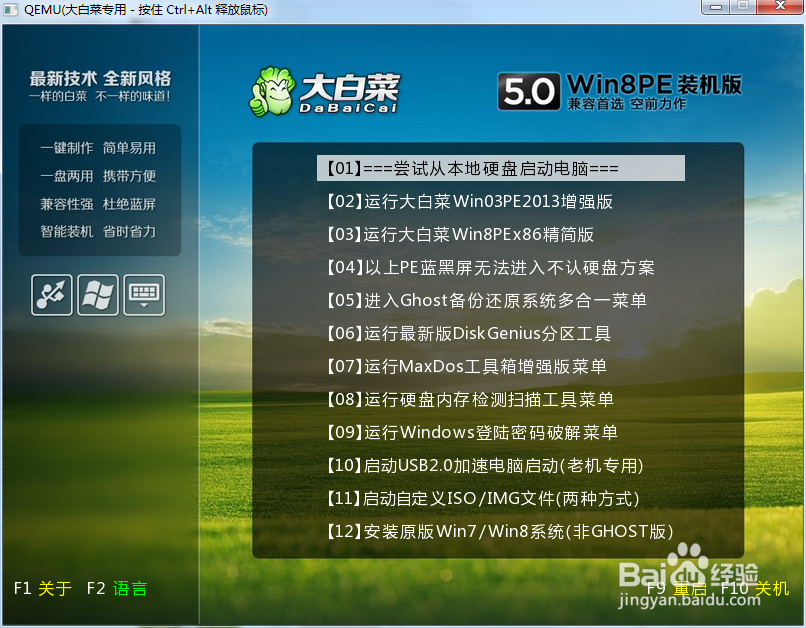Click the 最新技术 全新风格 heading
806x628 pixels.
tap(100, 79)
